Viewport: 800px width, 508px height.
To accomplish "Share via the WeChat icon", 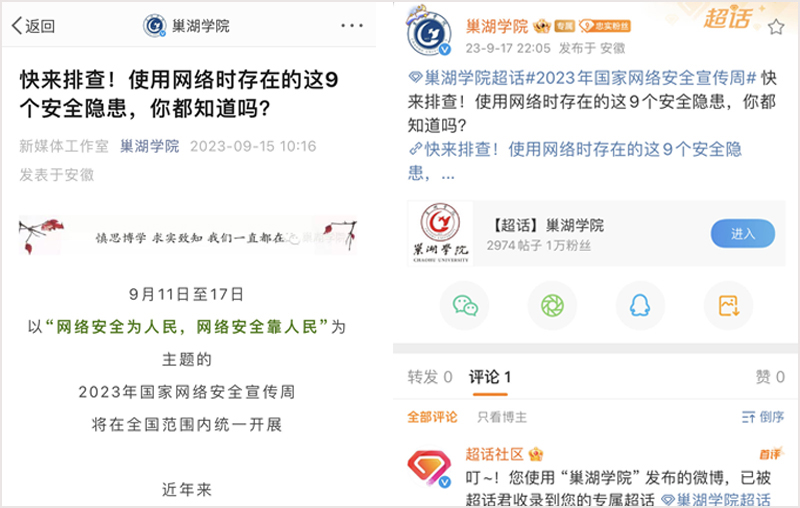I will click(x=465, y=306).
